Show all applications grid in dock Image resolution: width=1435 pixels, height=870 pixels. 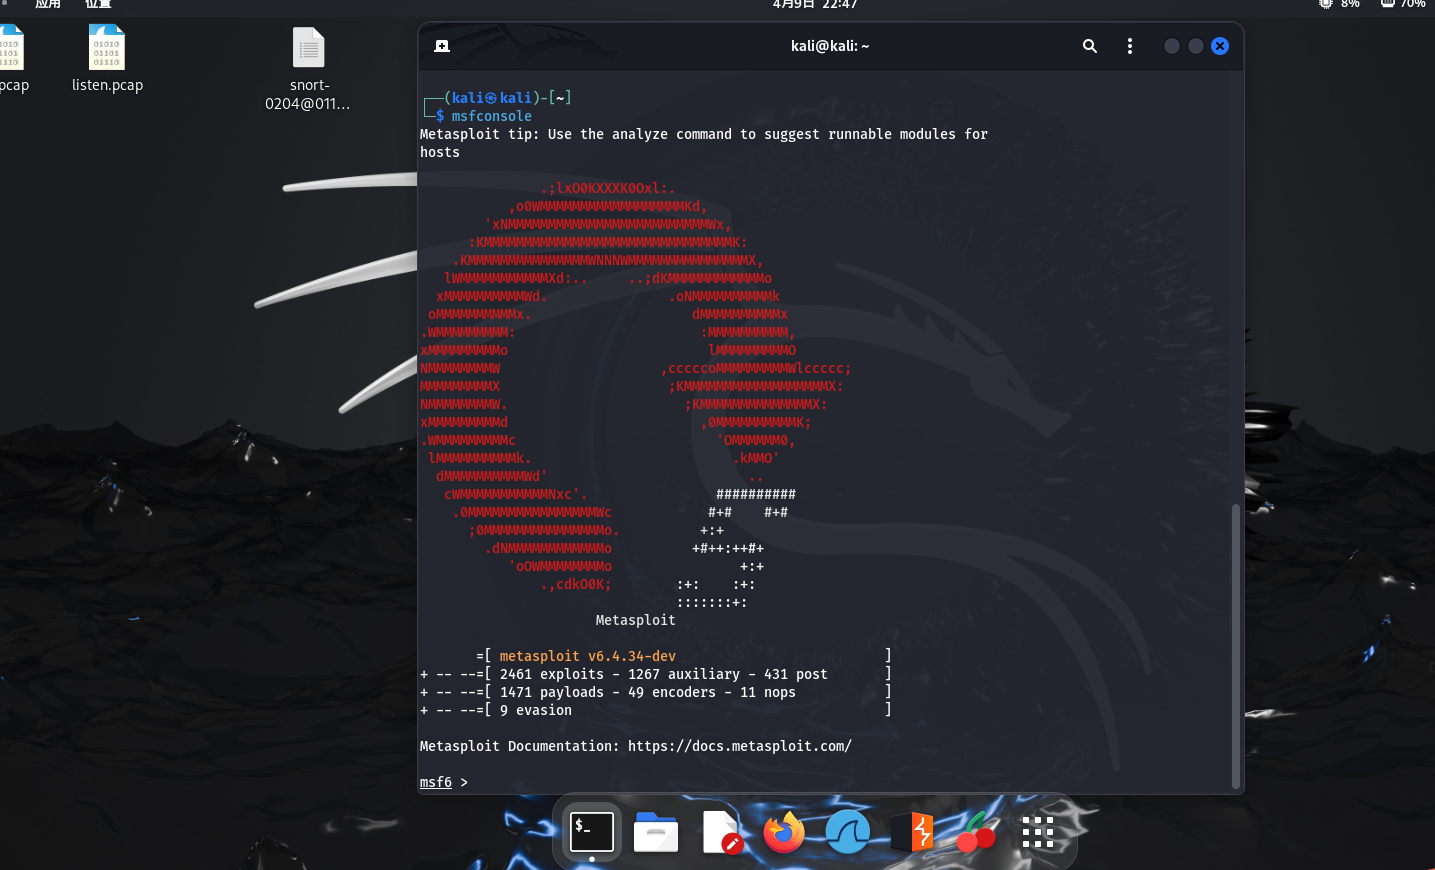coord(1038,832)
